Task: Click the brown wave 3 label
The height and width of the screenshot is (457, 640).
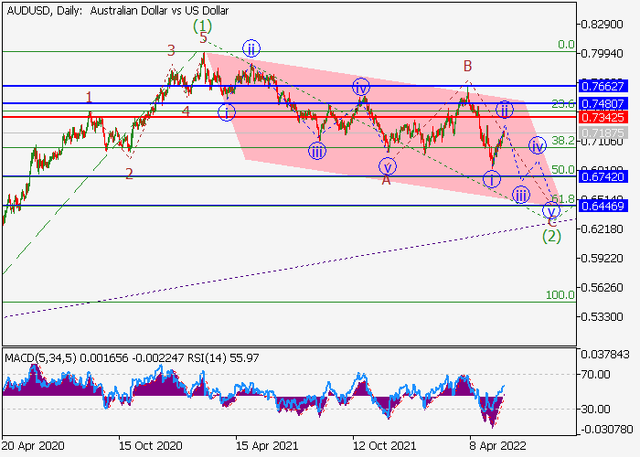Action: tap(172, 50)
